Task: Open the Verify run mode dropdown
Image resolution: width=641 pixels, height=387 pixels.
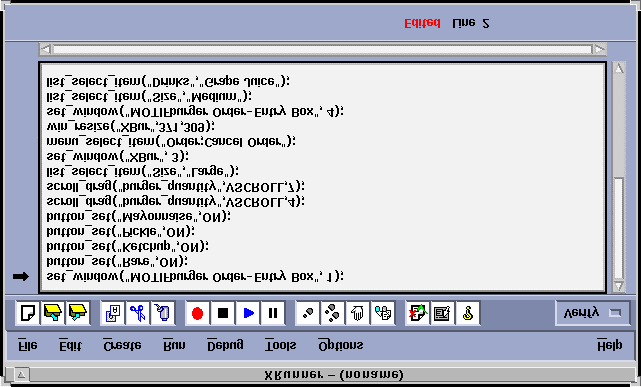Action: (593, 313)
